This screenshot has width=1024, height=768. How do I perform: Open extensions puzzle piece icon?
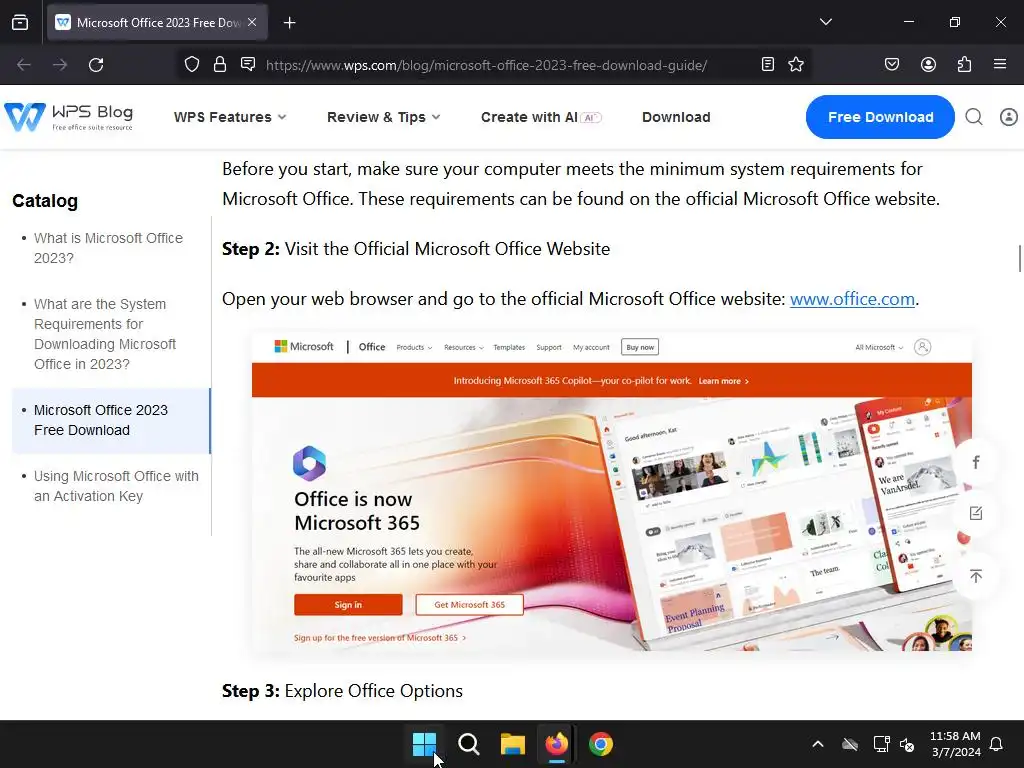[965, 64]
